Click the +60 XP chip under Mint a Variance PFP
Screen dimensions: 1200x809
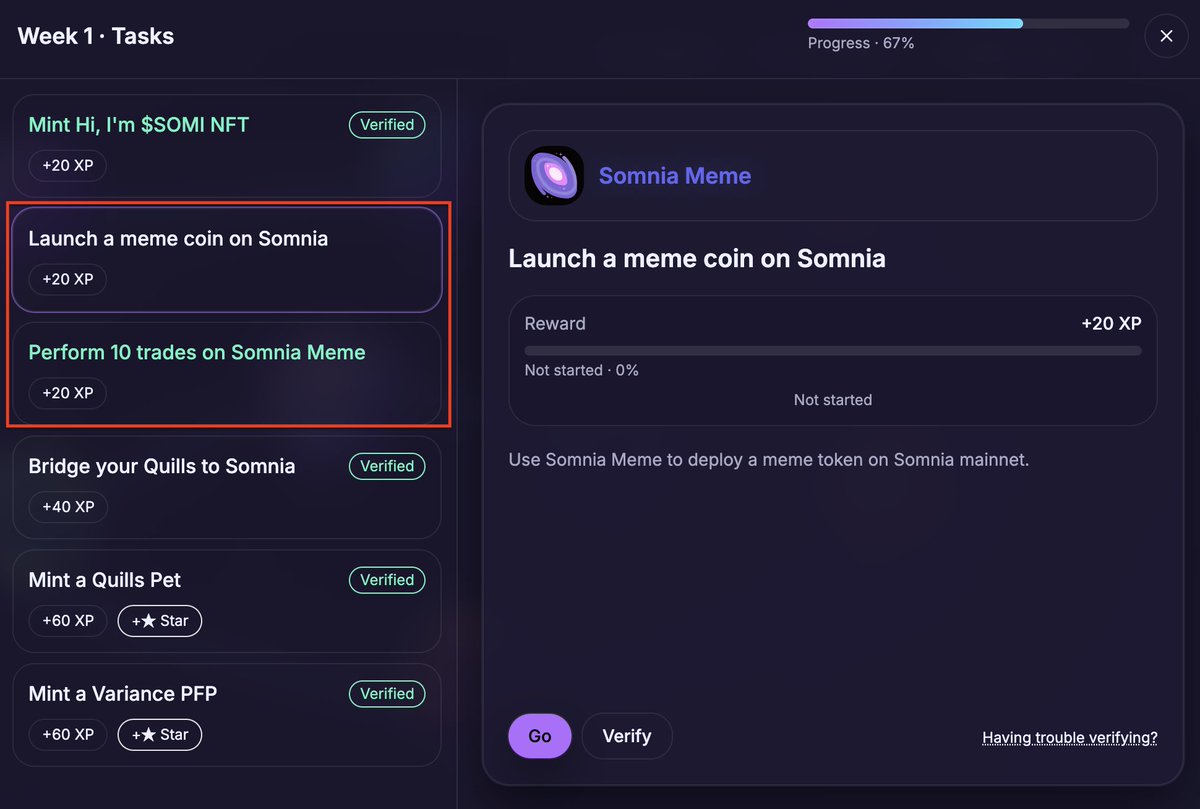(x=68, y=735)
